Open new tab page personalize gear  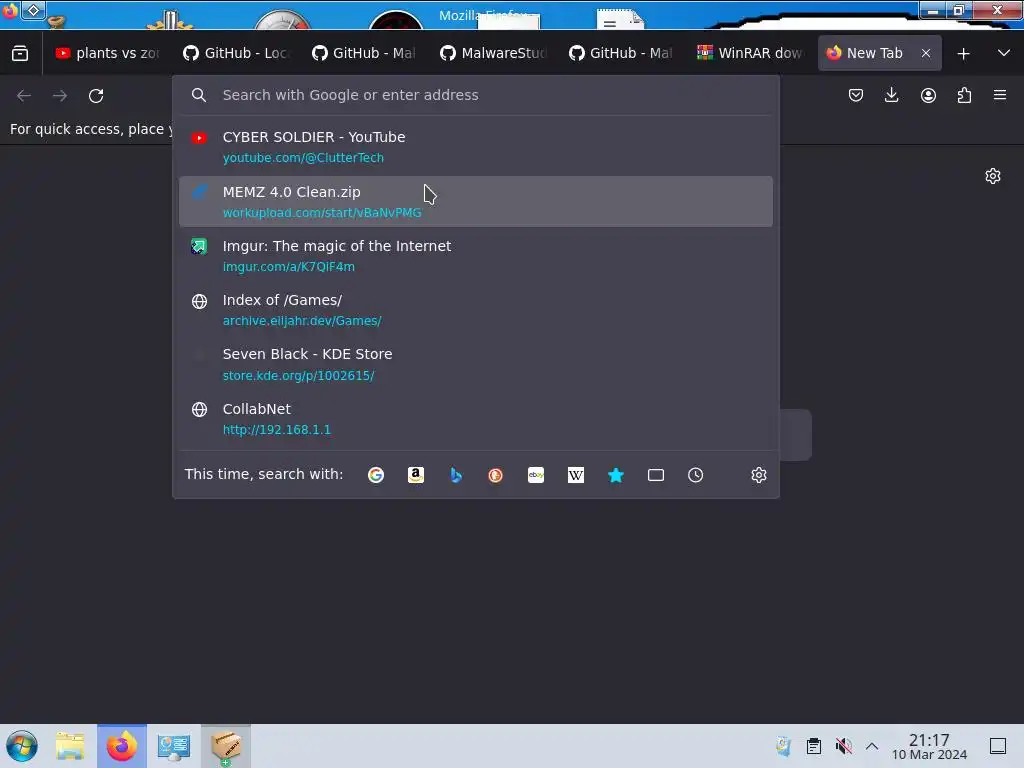coord(993,176)
